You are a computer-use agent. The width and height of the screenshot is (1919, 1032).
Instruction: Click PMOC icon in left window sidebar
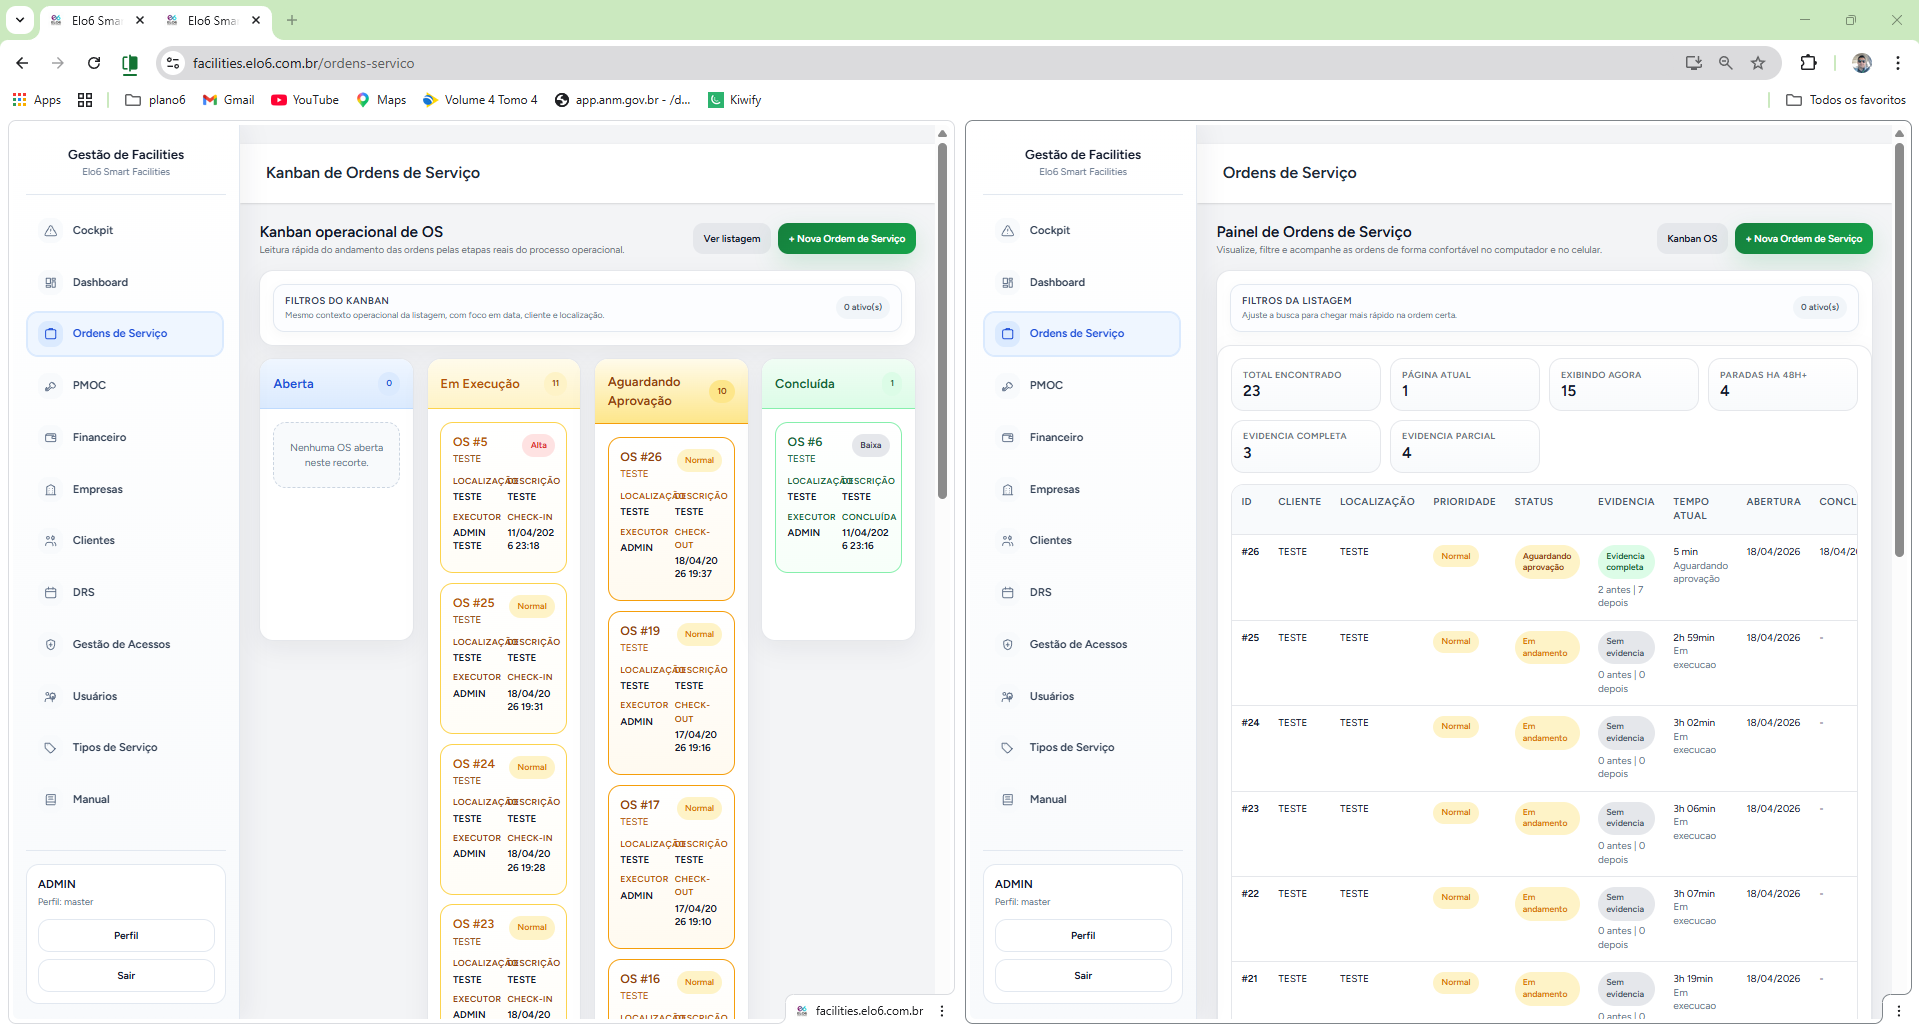pos(51,386)
